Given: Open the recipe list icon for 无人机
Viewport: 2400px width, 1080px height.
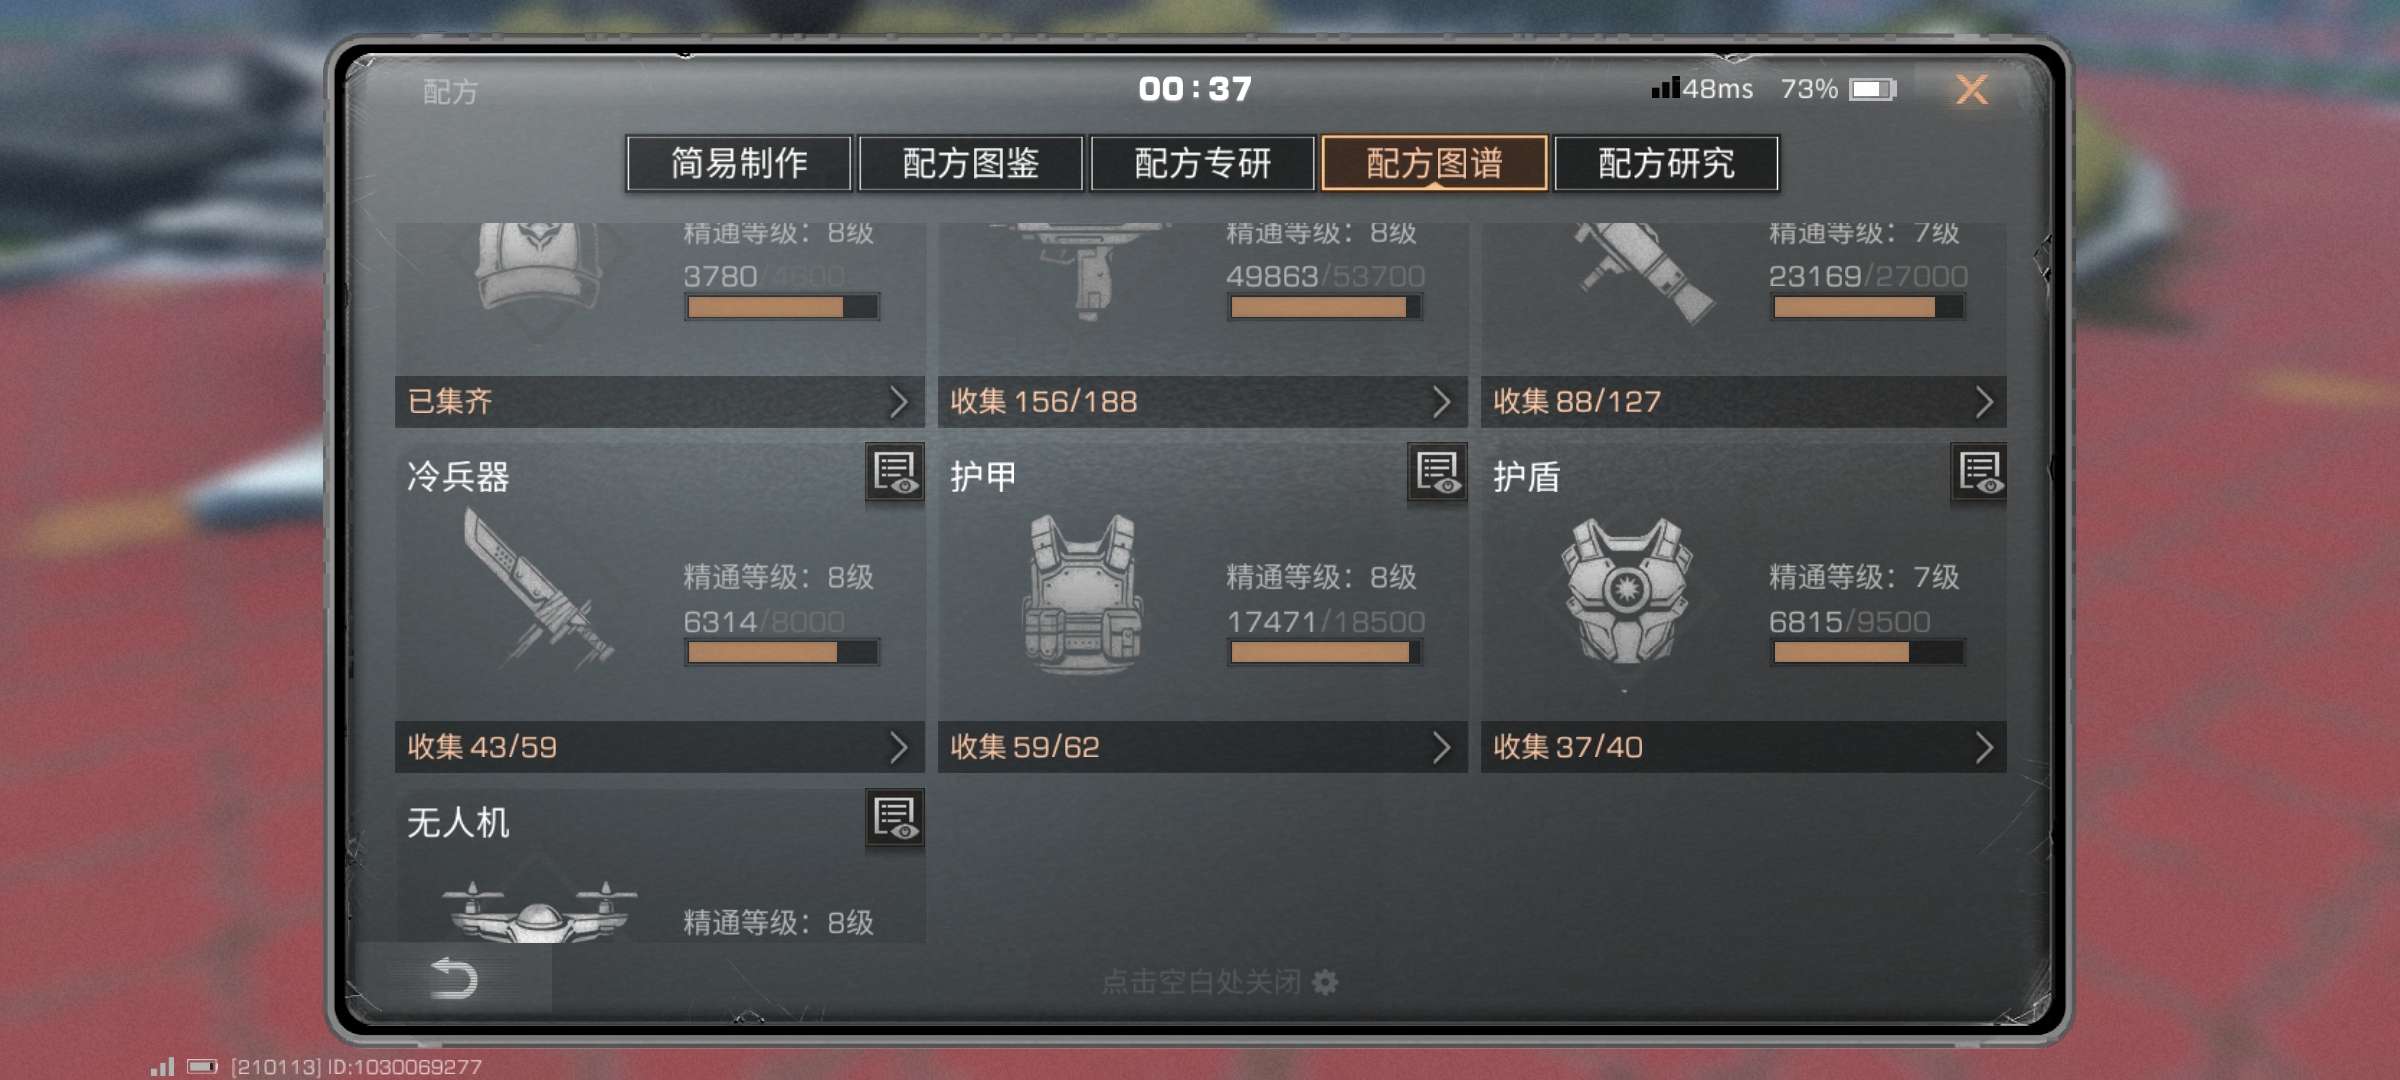Looking at the screenshot, I should point(895,818).
